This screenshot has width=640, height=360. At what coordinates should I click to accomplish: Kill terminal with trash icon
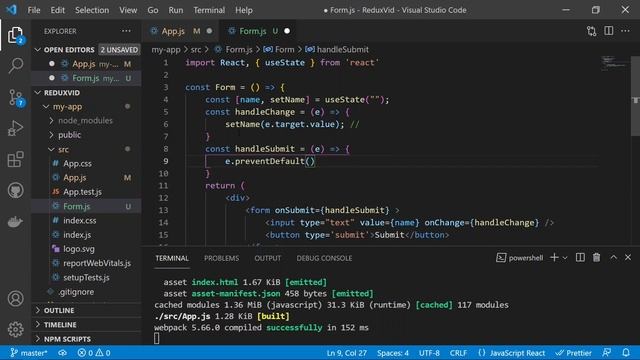click(x=596, y=258)
